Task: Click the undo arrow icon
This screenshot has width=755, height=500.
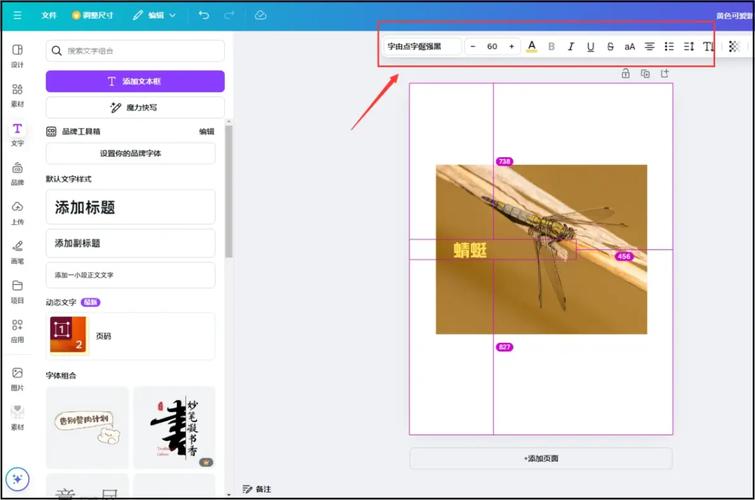Action: coord(204,15)
